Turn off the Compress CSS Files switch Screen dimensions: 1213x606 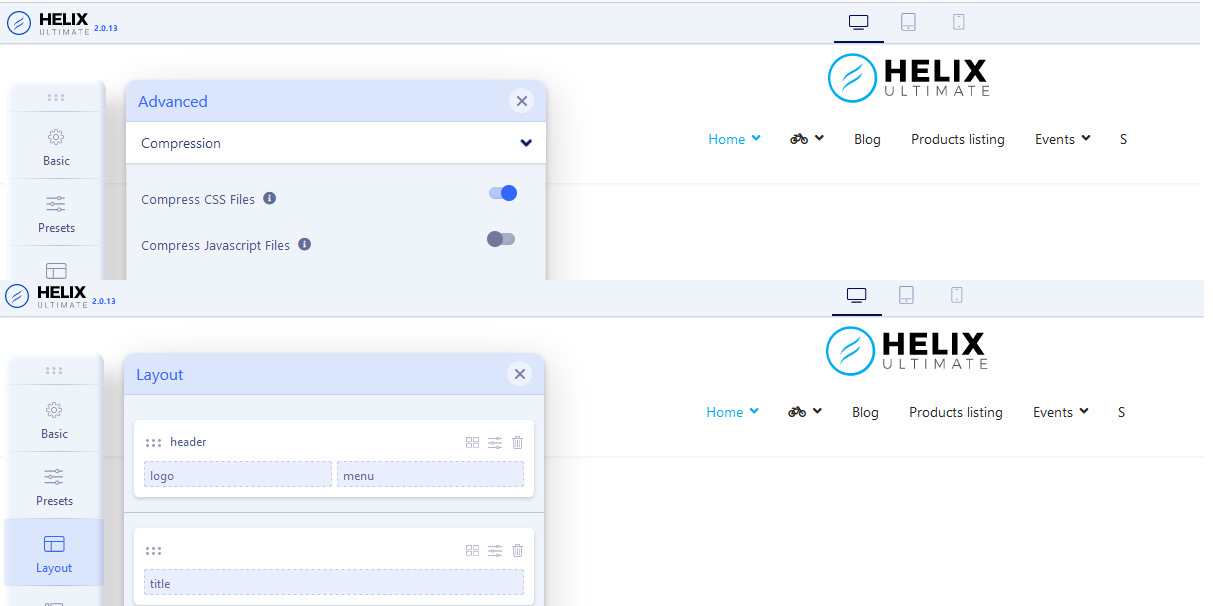[x=503, y=193]
